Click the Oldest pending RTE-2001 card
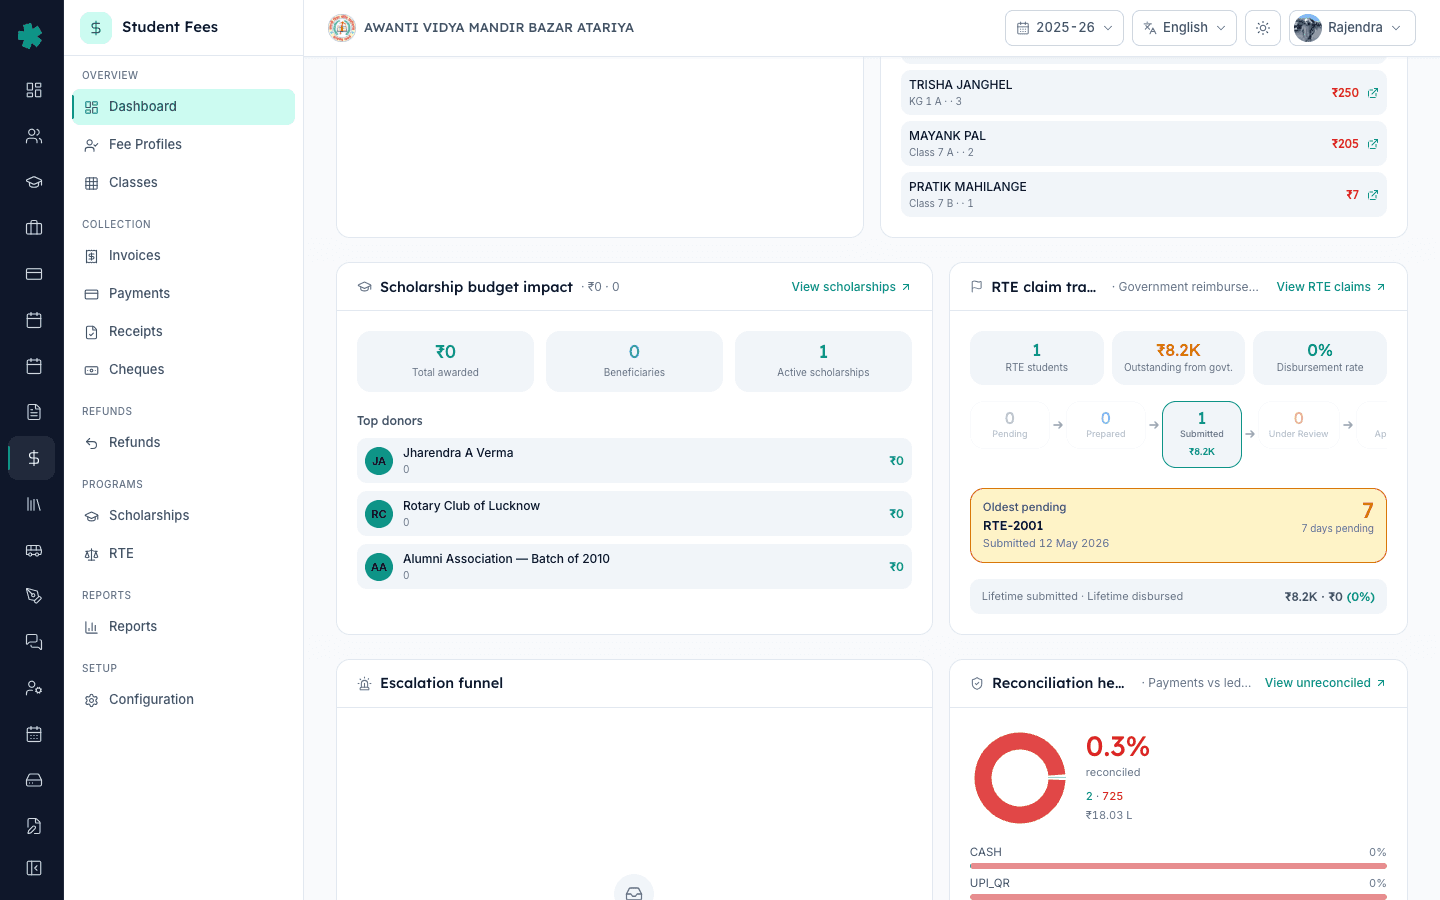Image resolution: width=1440 pixels, height=900 pixels. 1178,525
